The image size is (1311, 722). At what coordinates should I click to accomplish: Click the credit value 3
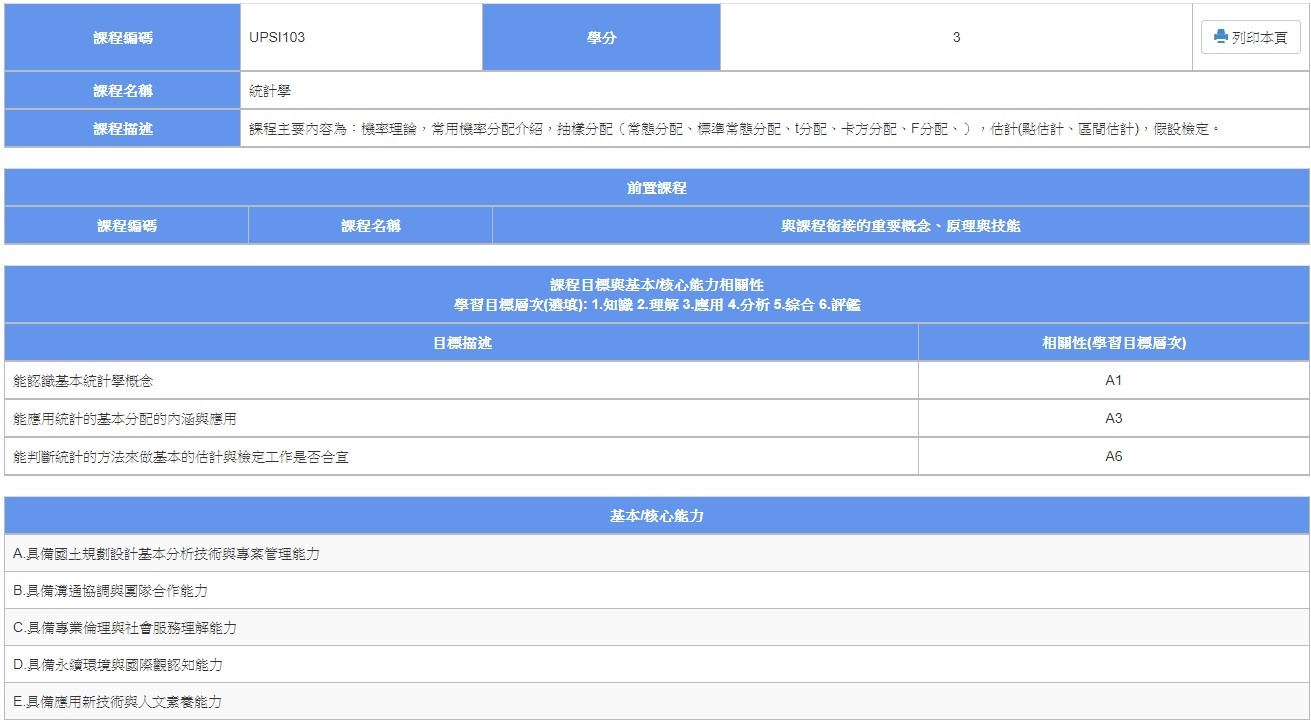pyautogui.click(x=956, y=37)
